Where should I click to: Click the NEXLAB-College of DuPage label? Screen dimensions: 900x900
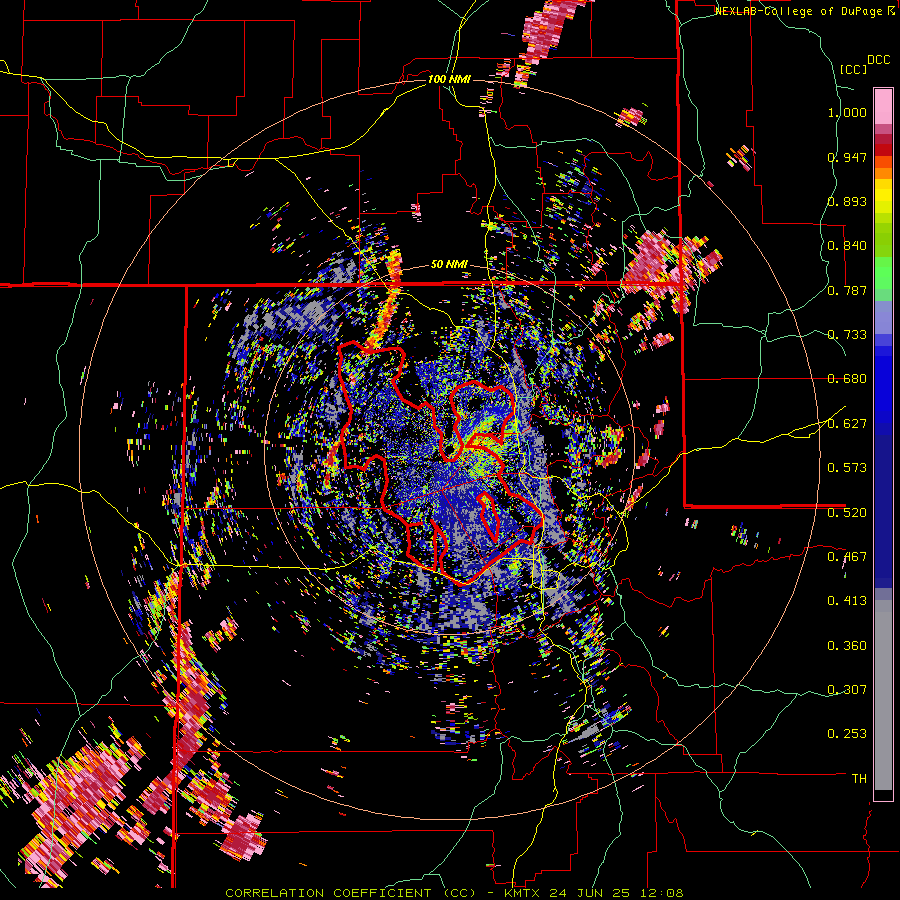tap(800, 11)
